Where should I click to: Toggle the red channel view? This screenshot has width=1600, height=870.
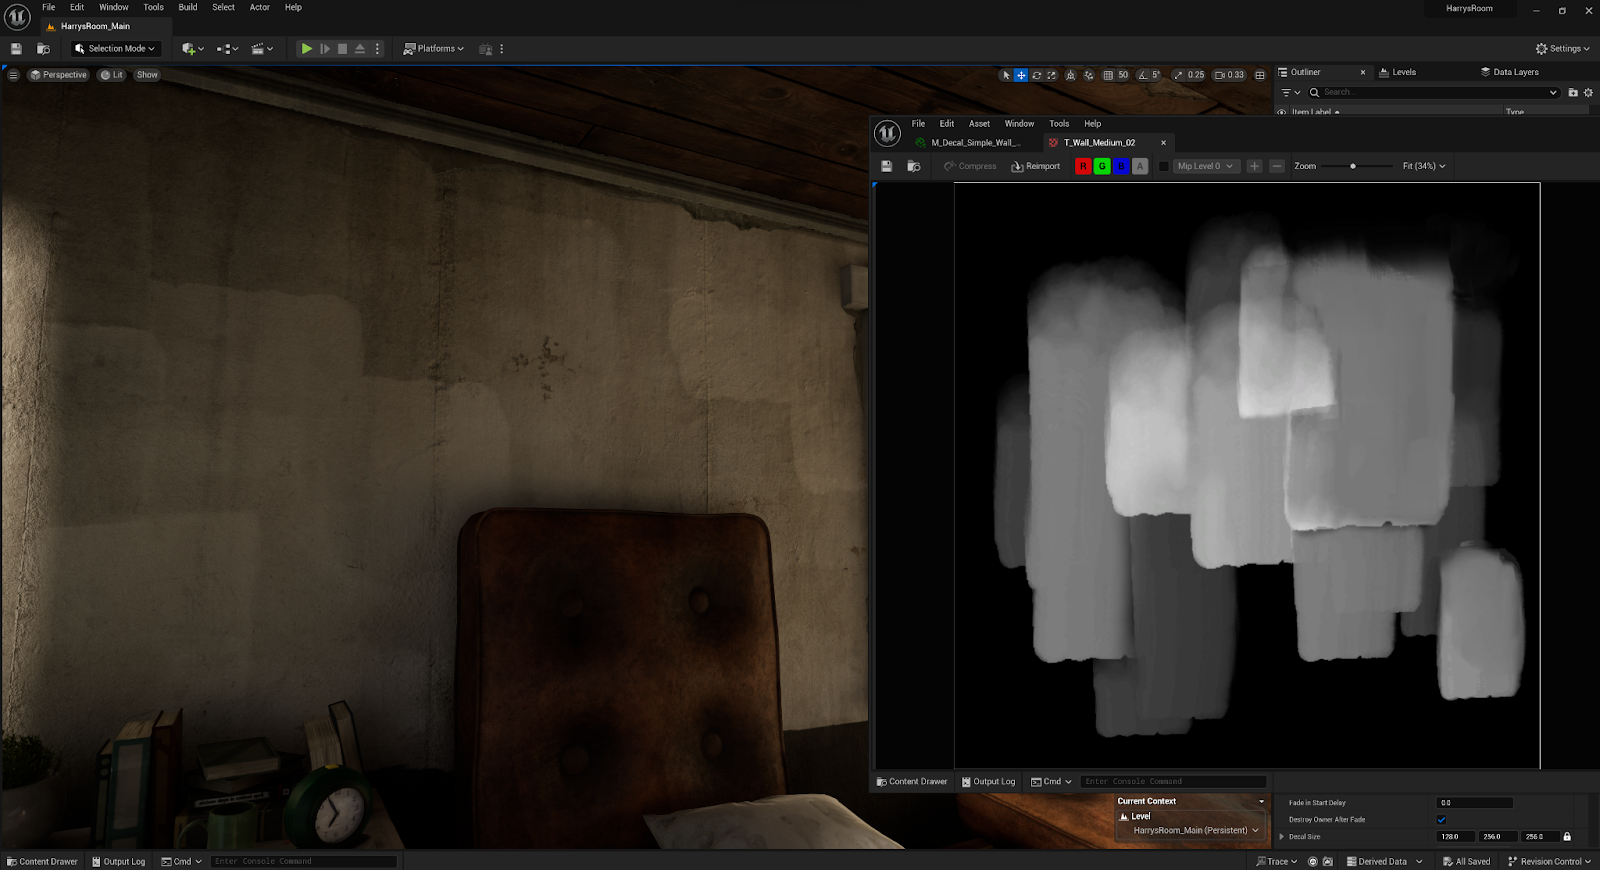pyautogui.click(x=1082, y=166)
